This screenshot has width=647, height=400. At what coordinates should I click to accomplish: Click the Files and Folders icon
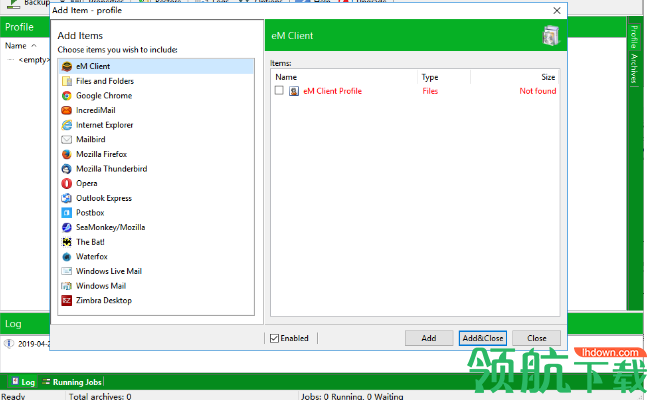pyautogui.click(x=66, y=81)
